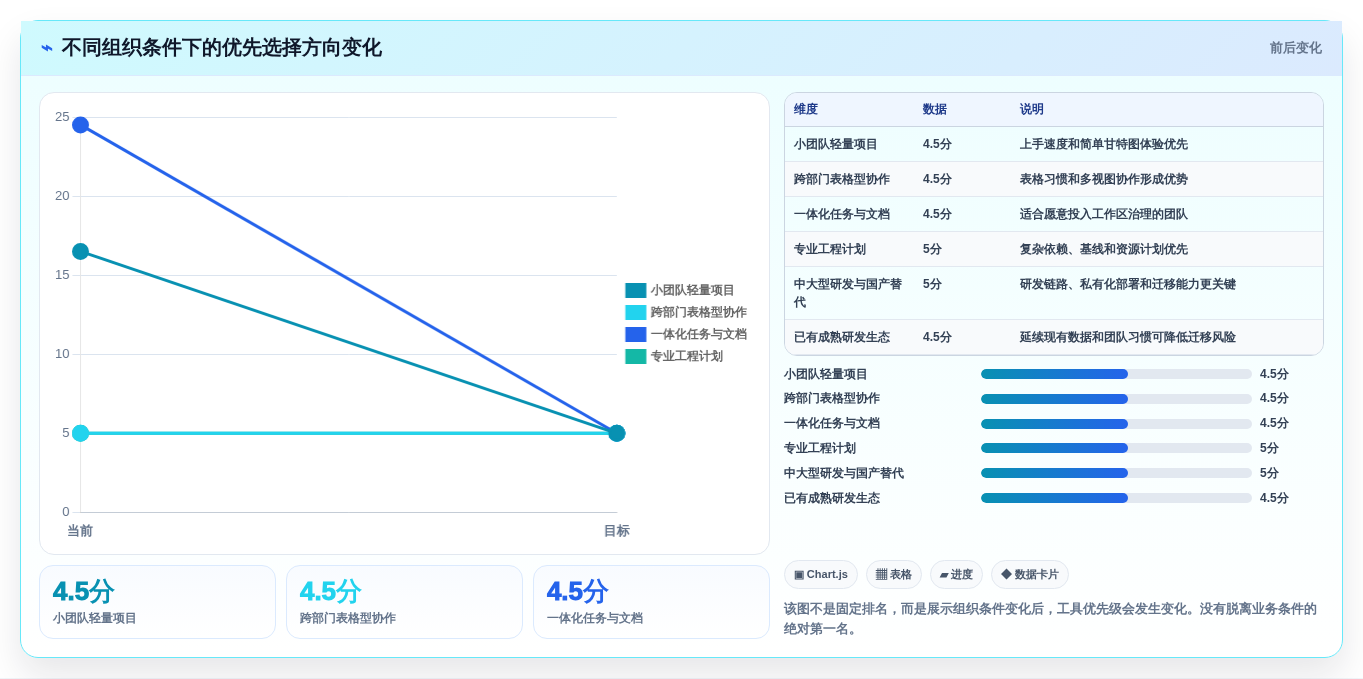Click the 专业工程计划 legend label

[686, 356]
